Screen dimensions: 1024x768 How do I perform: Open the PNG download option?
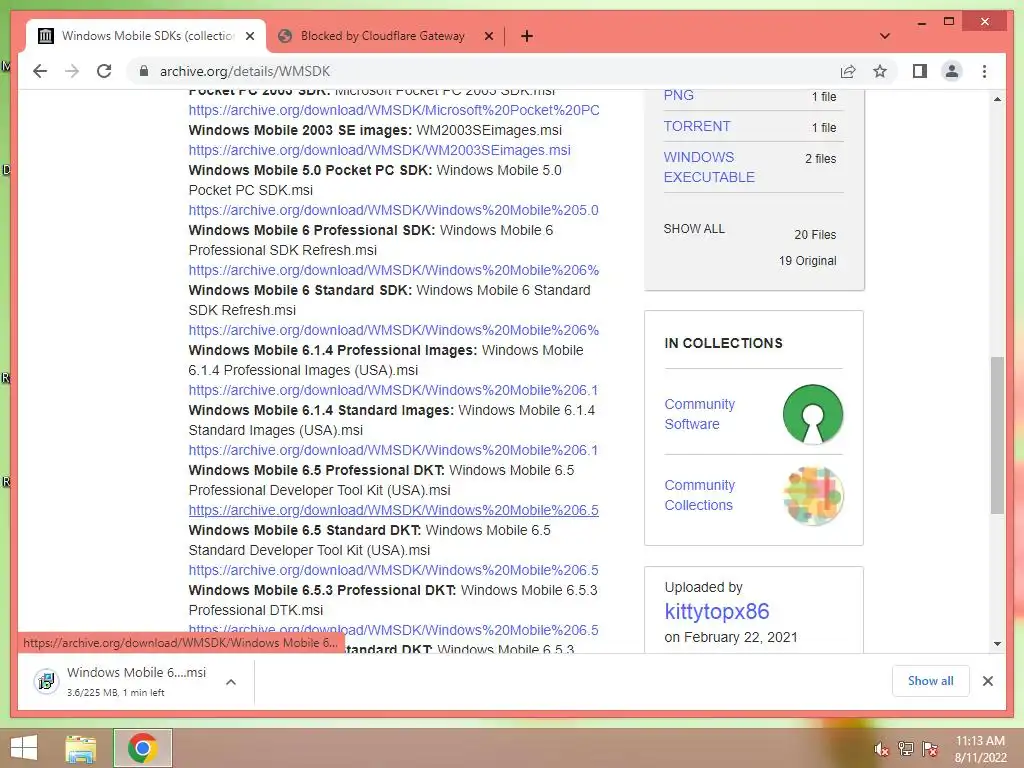click(x=679, y=95)
